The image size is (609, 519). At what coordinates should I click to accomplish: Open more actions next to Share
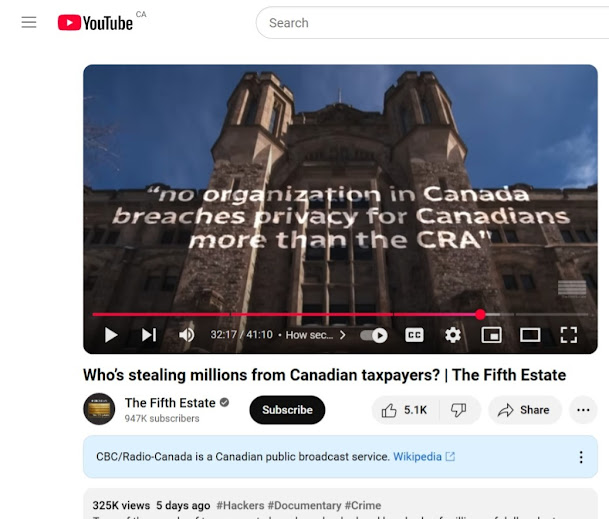click(x=583, y=410)
